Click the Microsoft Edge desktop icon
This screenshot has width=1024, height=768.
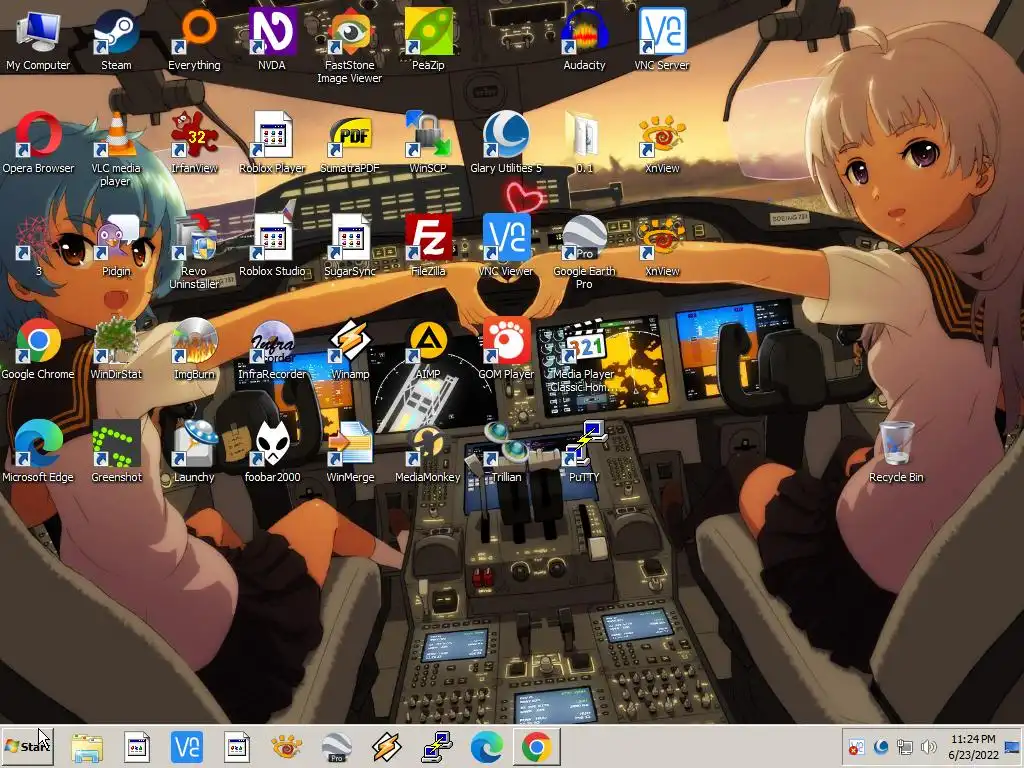(38, 452)
